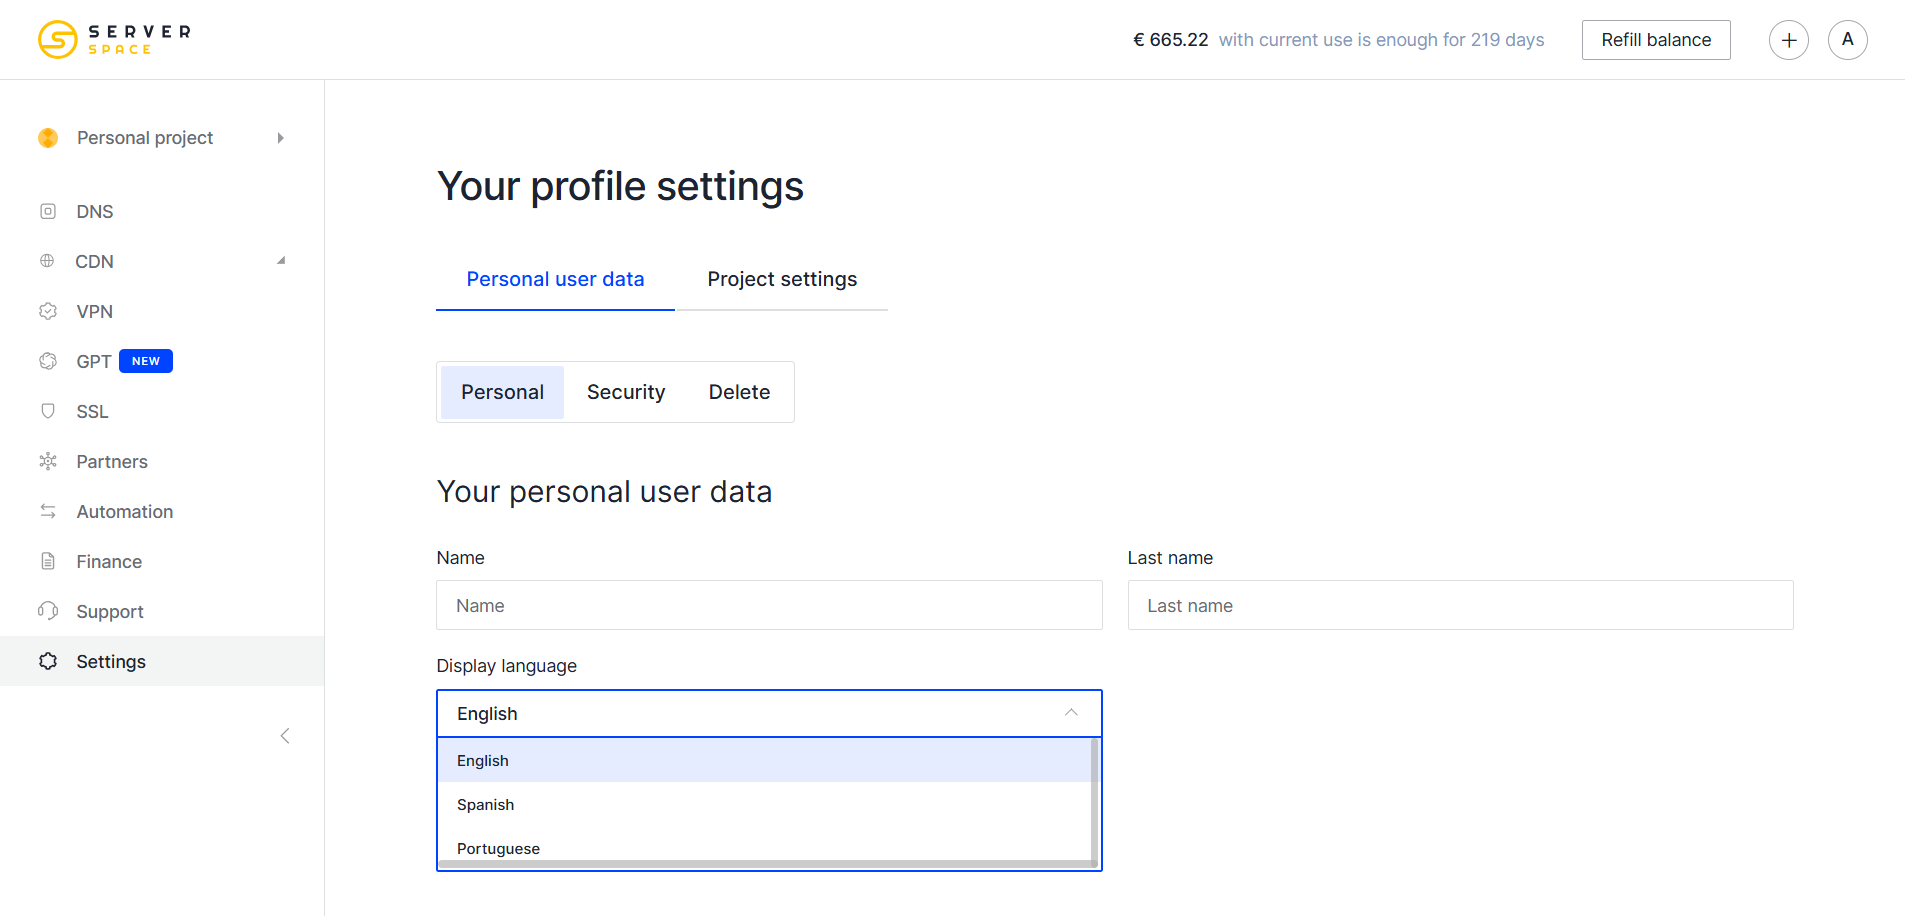
Task: Collapse the Display language dropdown arrow
Action: (1071, 713)
